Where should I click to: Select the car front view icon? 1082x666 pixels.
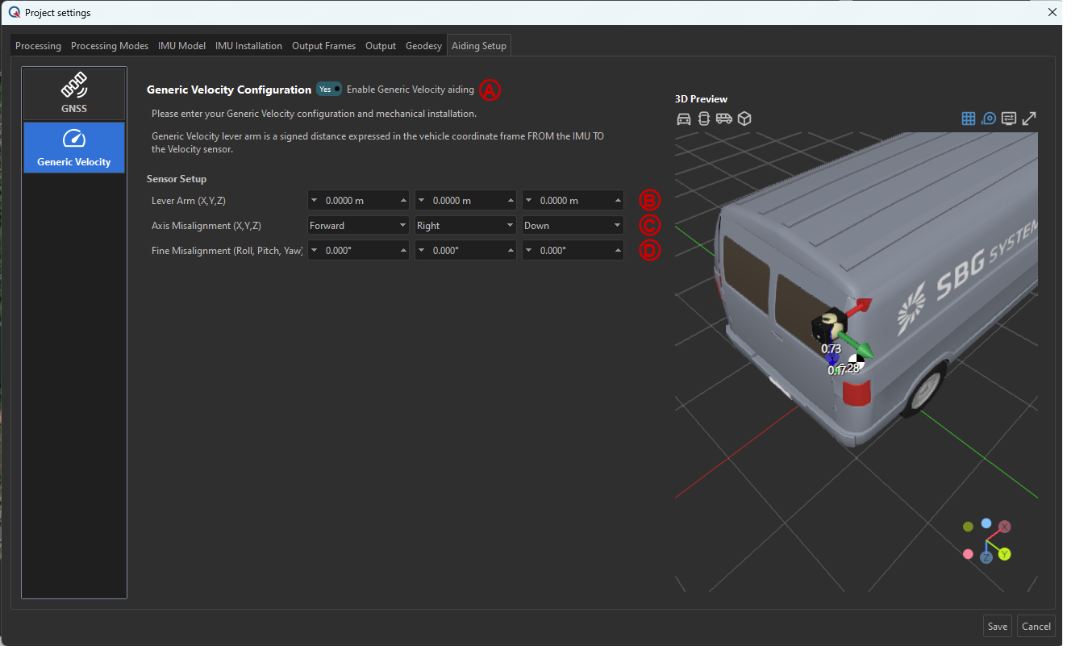[684, 118]
